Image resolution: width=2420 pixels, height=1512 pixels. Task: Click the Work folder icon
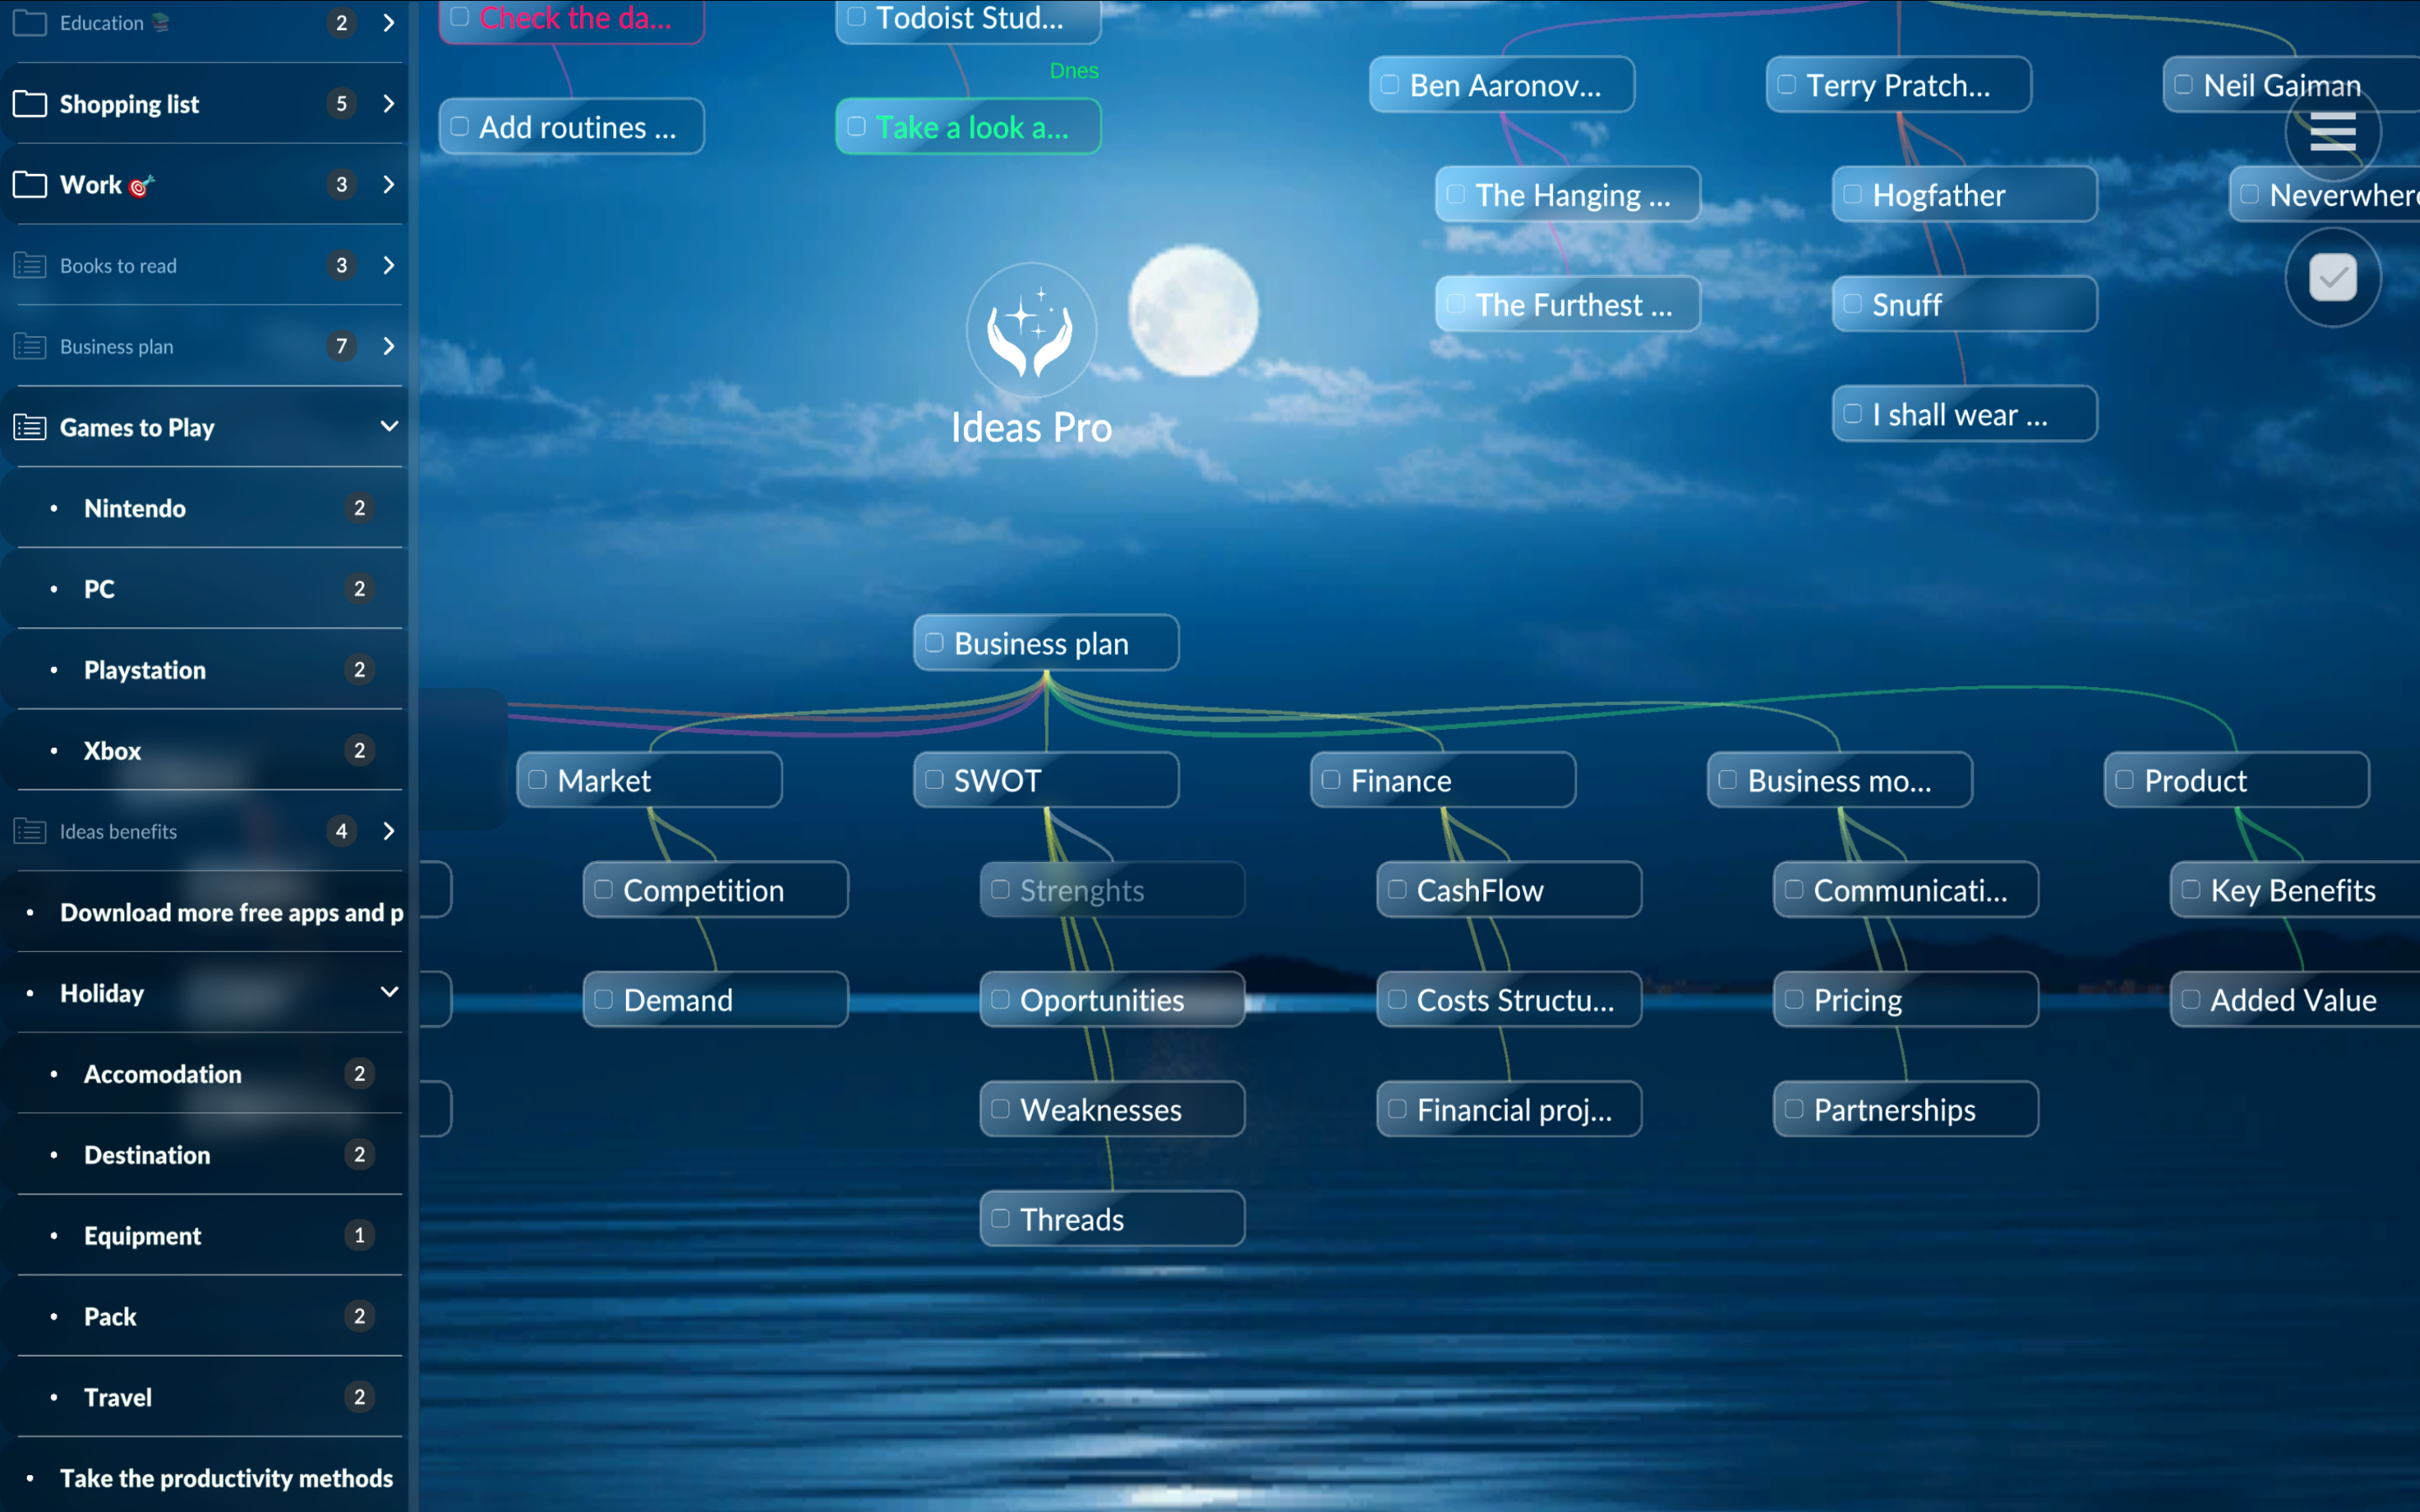[30, 185]
